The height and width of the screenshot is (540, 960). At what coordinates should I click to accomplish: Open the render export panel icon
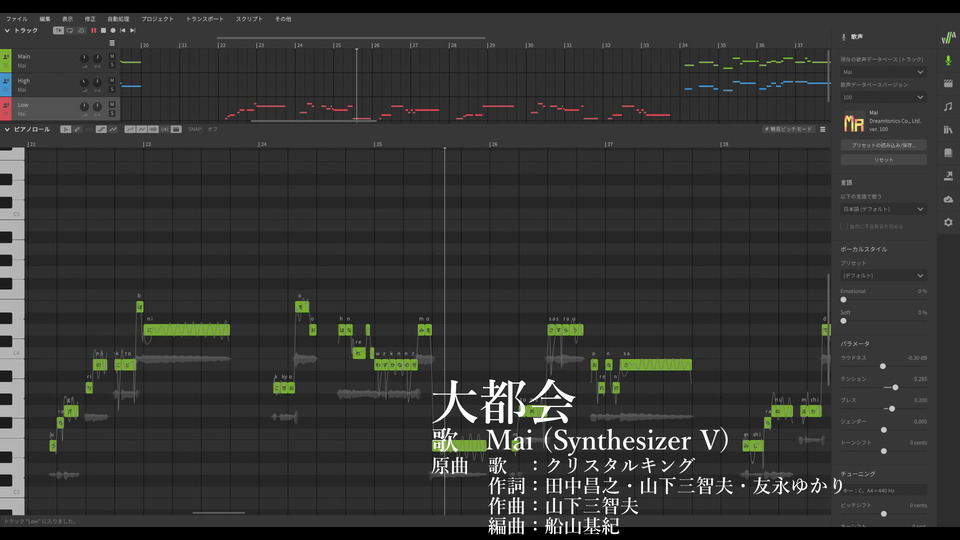948,176
